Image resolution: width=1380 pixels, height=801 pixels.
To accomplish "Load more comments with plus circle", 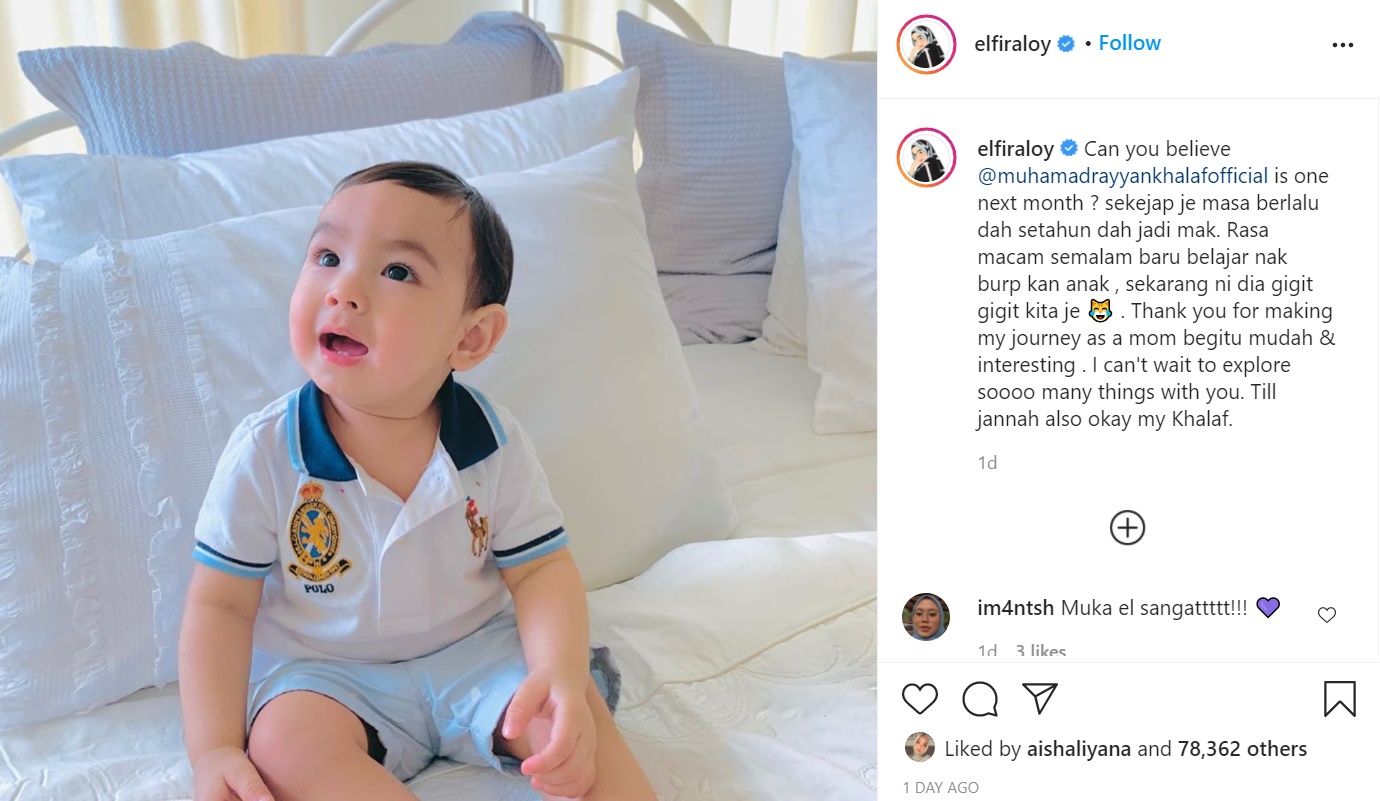I will (x=1127, y=528).
